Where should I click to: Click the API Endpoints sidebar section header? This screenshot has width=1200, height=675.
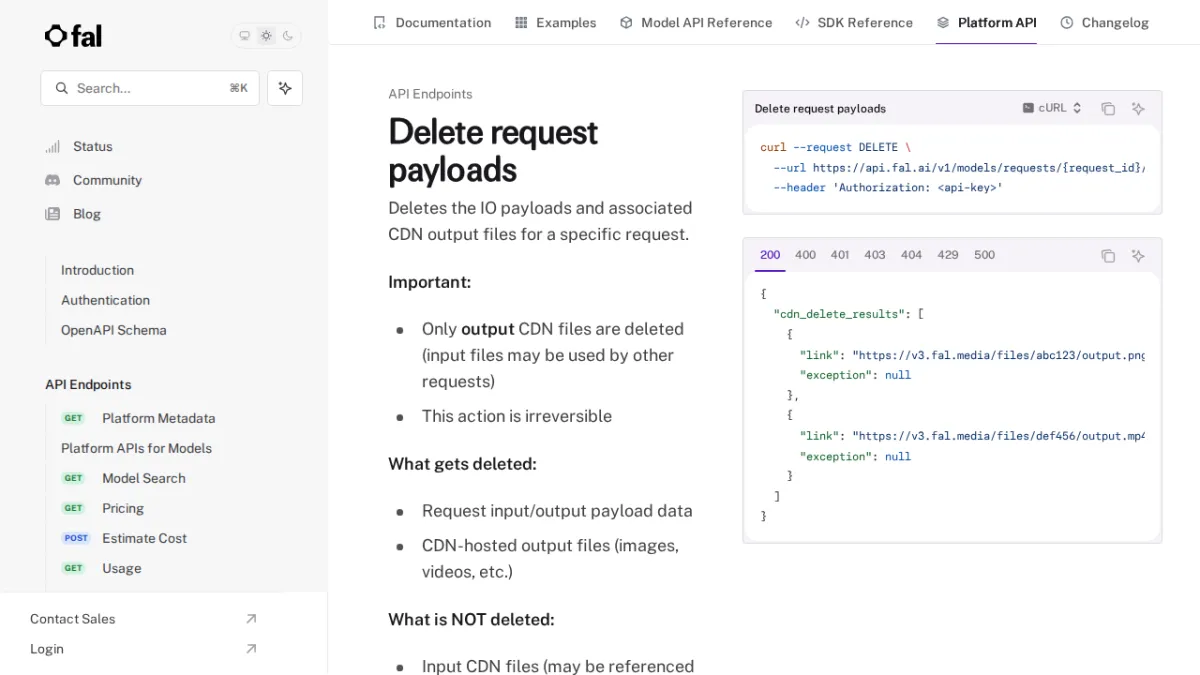[88, 384]
